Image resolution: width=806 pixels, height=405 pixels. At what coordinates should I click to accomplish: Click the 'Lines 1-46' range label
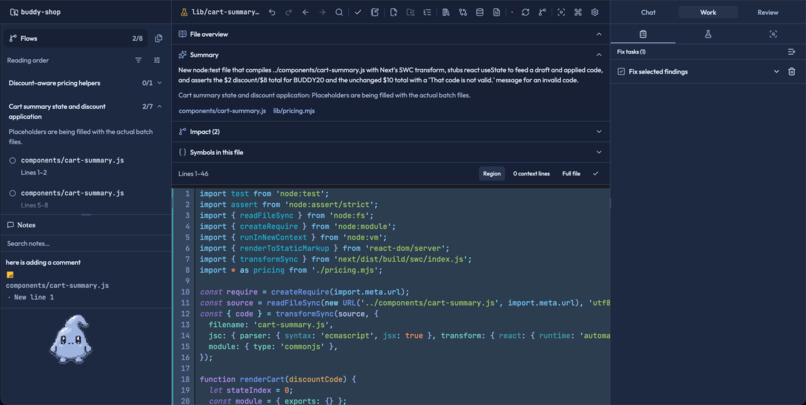point(193,174)
